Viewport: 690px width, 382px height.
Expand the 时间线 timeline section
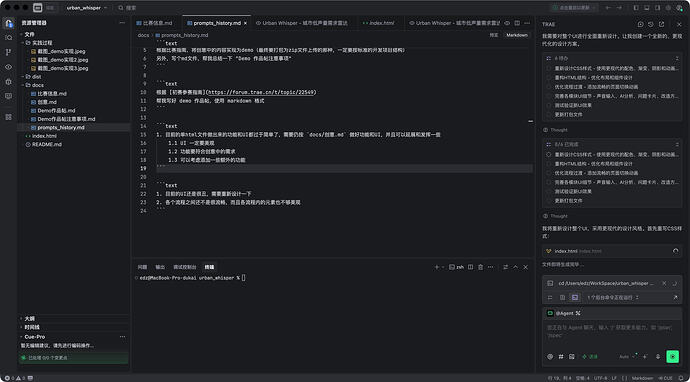(32, 327)
